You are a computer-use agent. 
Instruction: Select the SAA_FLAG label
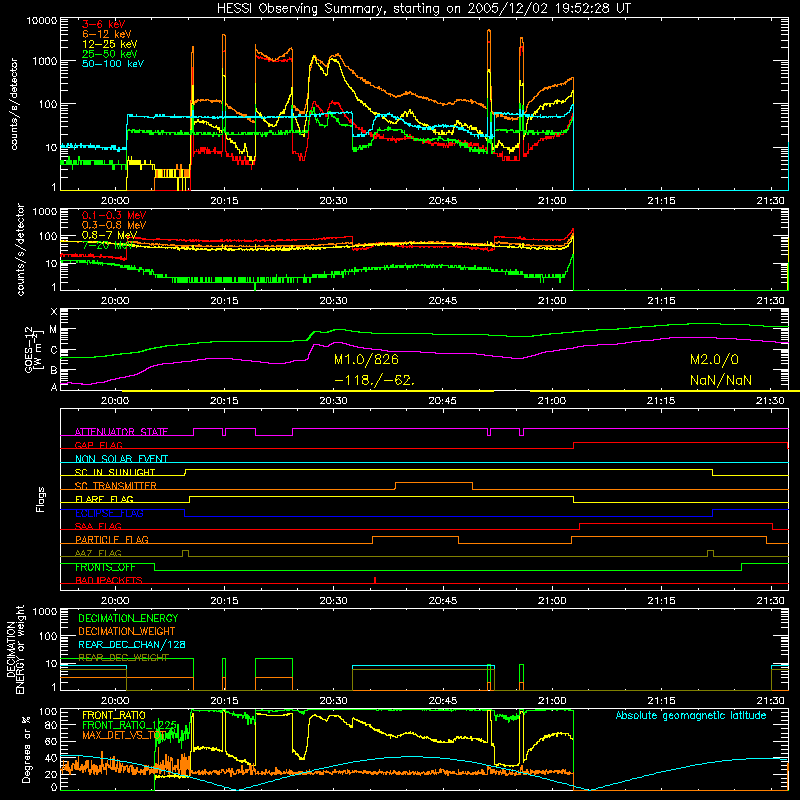[98, 527]
